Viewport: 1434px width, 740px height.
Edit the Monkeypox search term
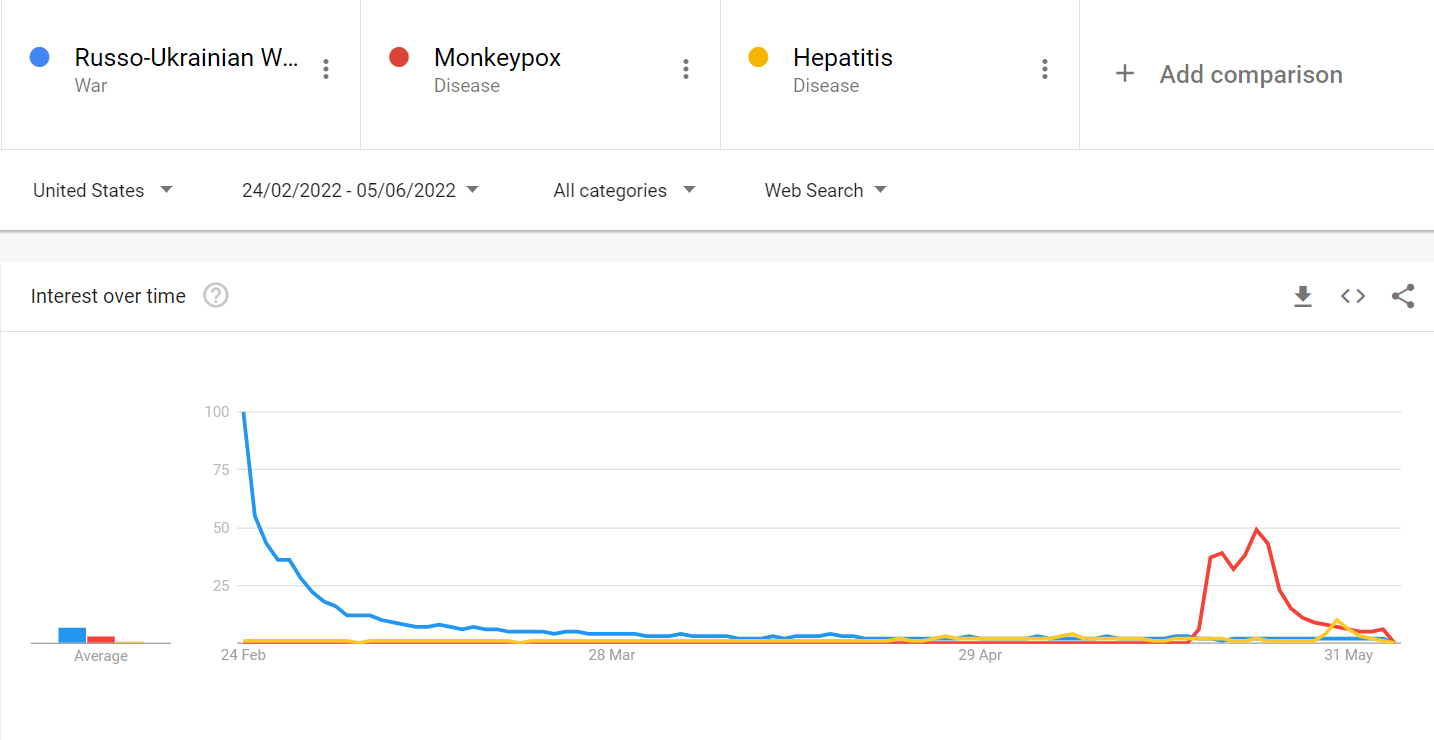pyautogui.click(x=497, y=58)
